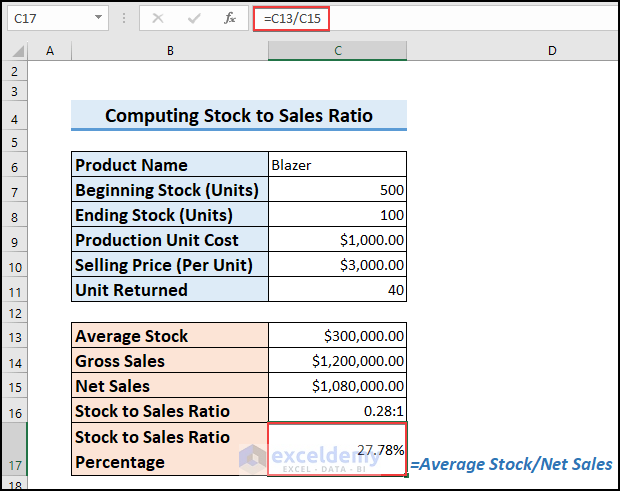Select the cell containing Blazer
Image resolution: width=620 pixels, height=491 pixels.
[338, 165]
